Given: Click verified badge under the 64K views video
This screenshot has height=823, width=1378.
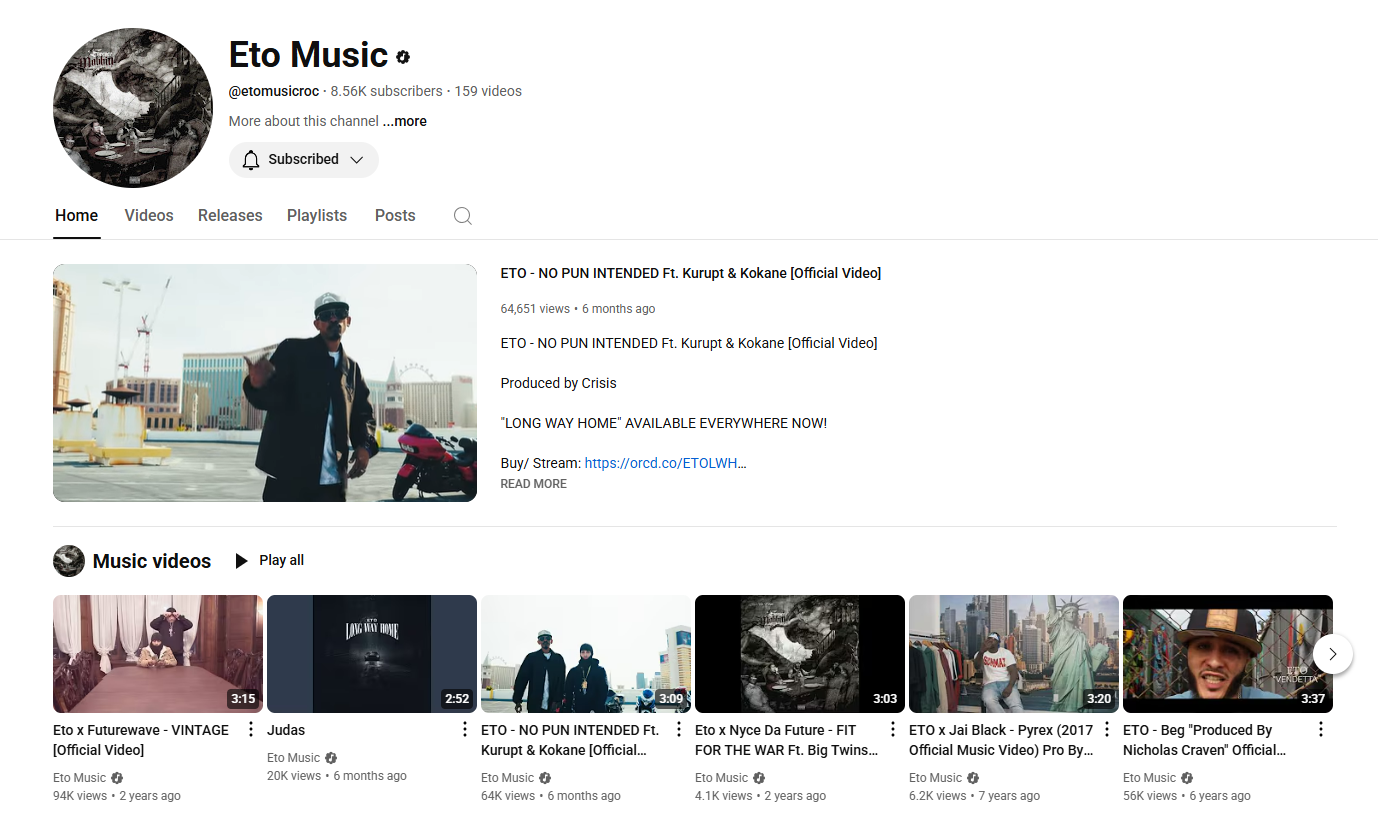Looking at the screenshot, I should [x=545, y=778].
